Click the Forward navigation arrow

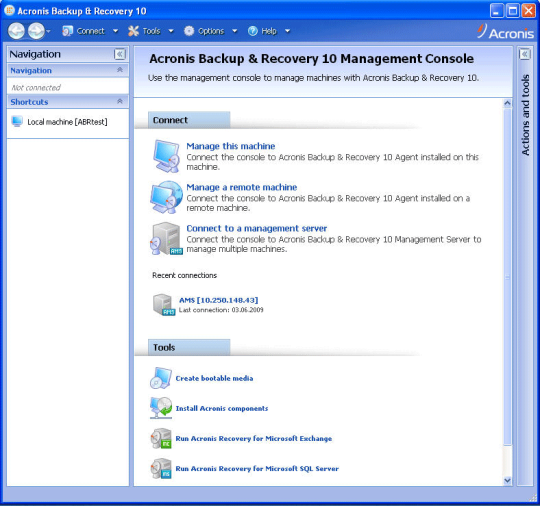(36, 31)
